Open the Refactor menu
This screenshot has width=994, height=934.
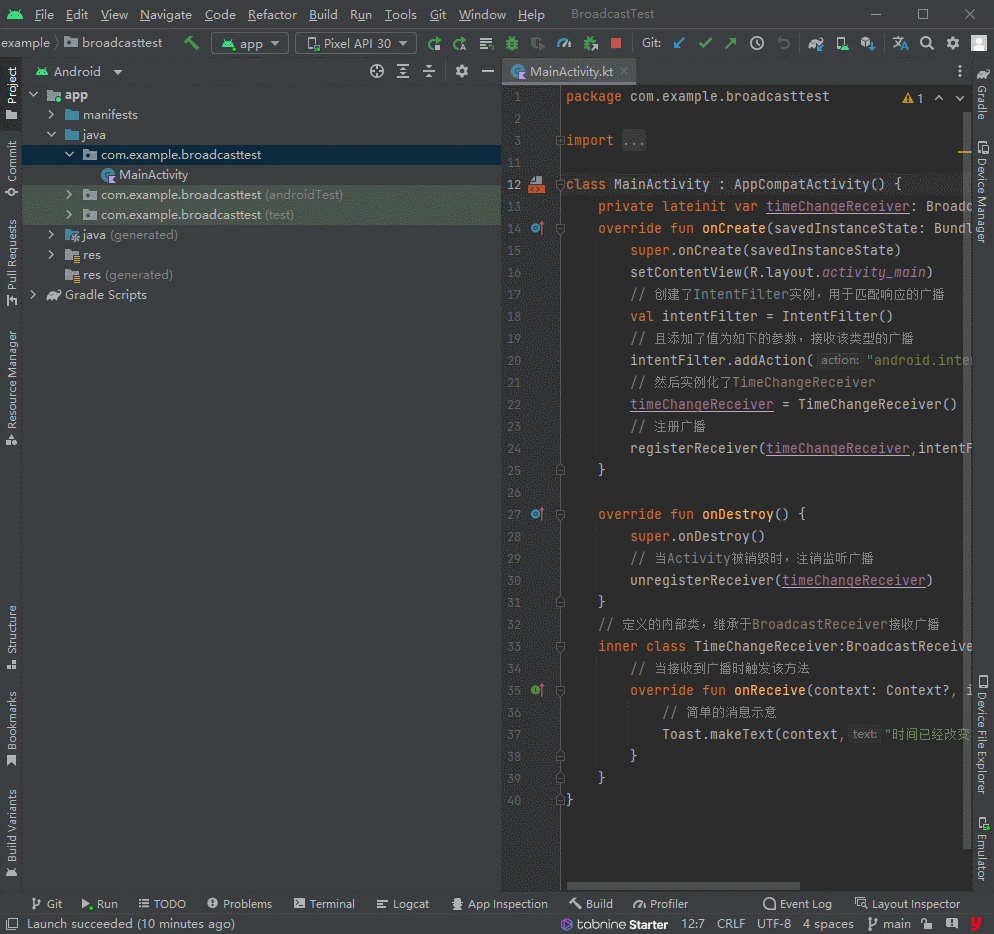(x=272, y=14)
